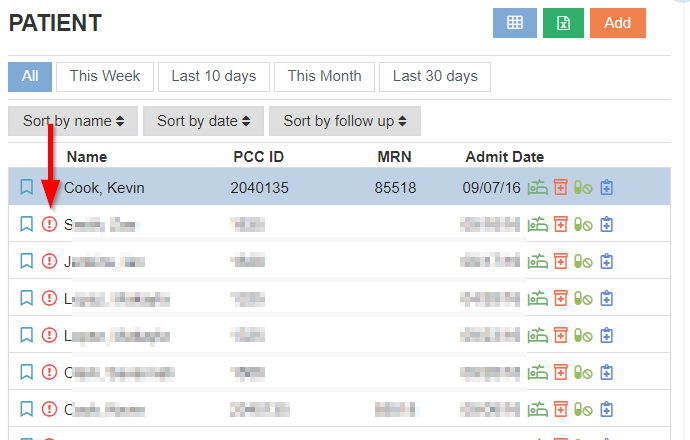Select the All filter tab
This screenshot has height=440, width=690.
point(30,77)
